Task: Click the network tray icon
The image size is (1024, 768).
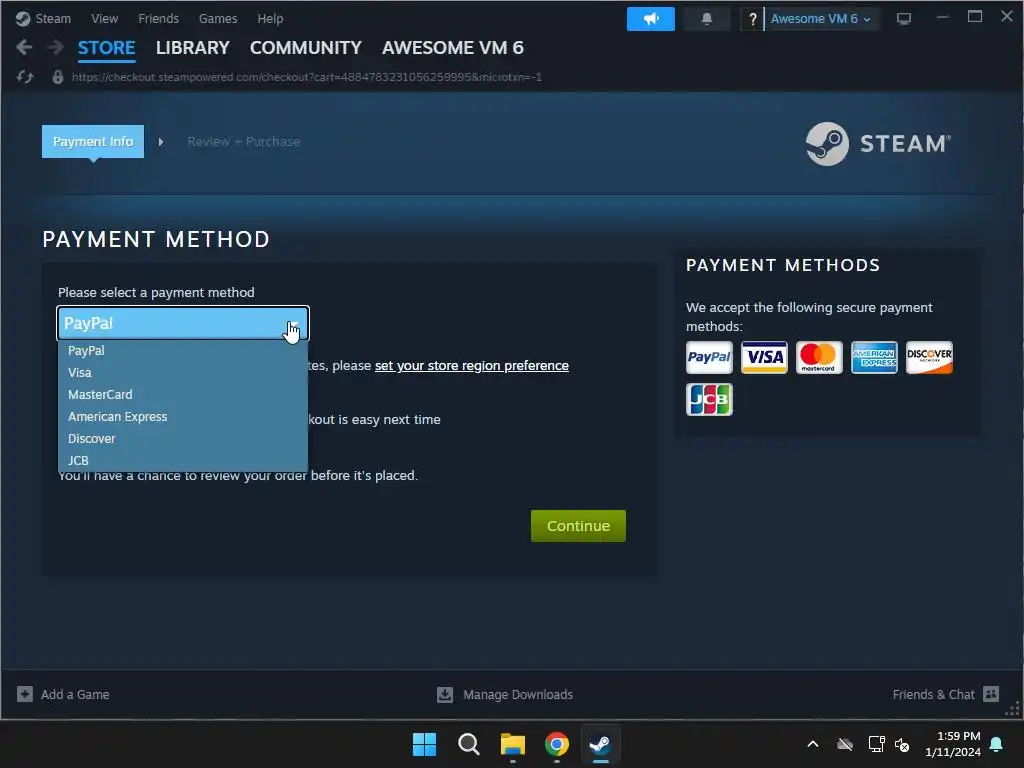Action: [x=876, y=744]
